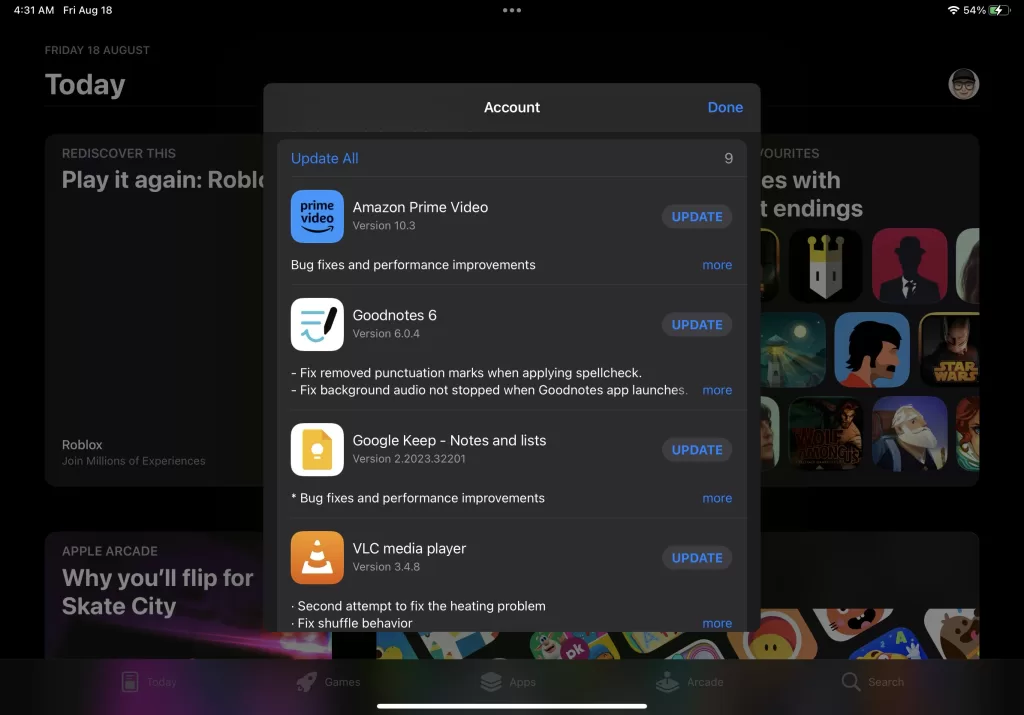Tap the red silhouette man game icon
The height and width of the screenshot is (715, 1024).
pyautogui.click(x=909, y=265)
